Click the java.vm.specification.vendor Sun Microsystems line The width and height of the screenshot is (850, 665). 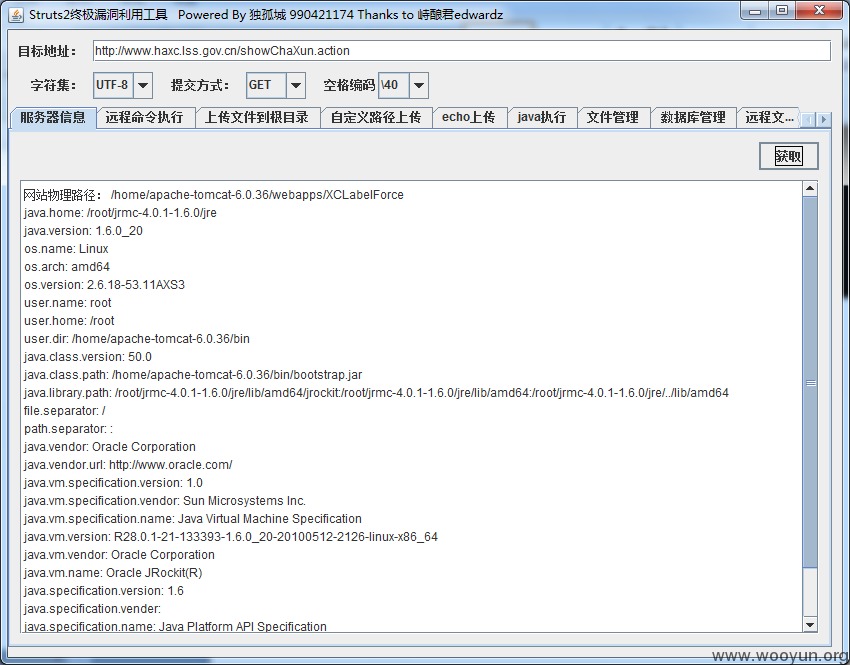pyautogui.click(x=165, y=501)
